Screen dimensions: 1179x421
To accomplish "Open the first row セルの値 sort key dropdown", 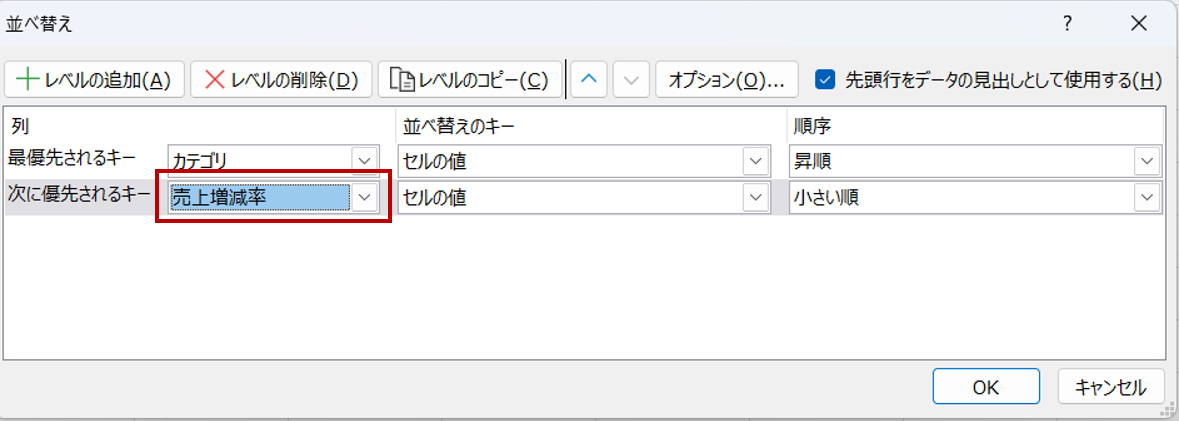I will pyautogui.click(x=755, y=160).
